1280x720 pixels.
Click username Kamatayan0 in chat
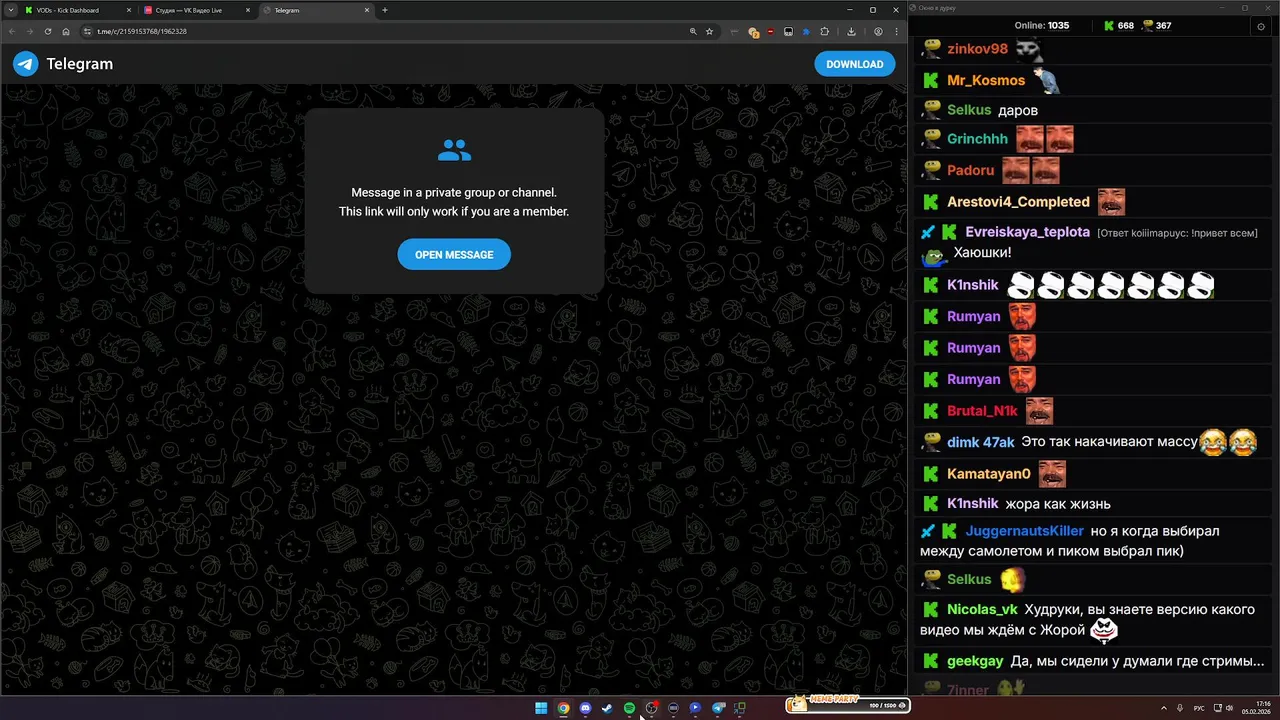989,474
